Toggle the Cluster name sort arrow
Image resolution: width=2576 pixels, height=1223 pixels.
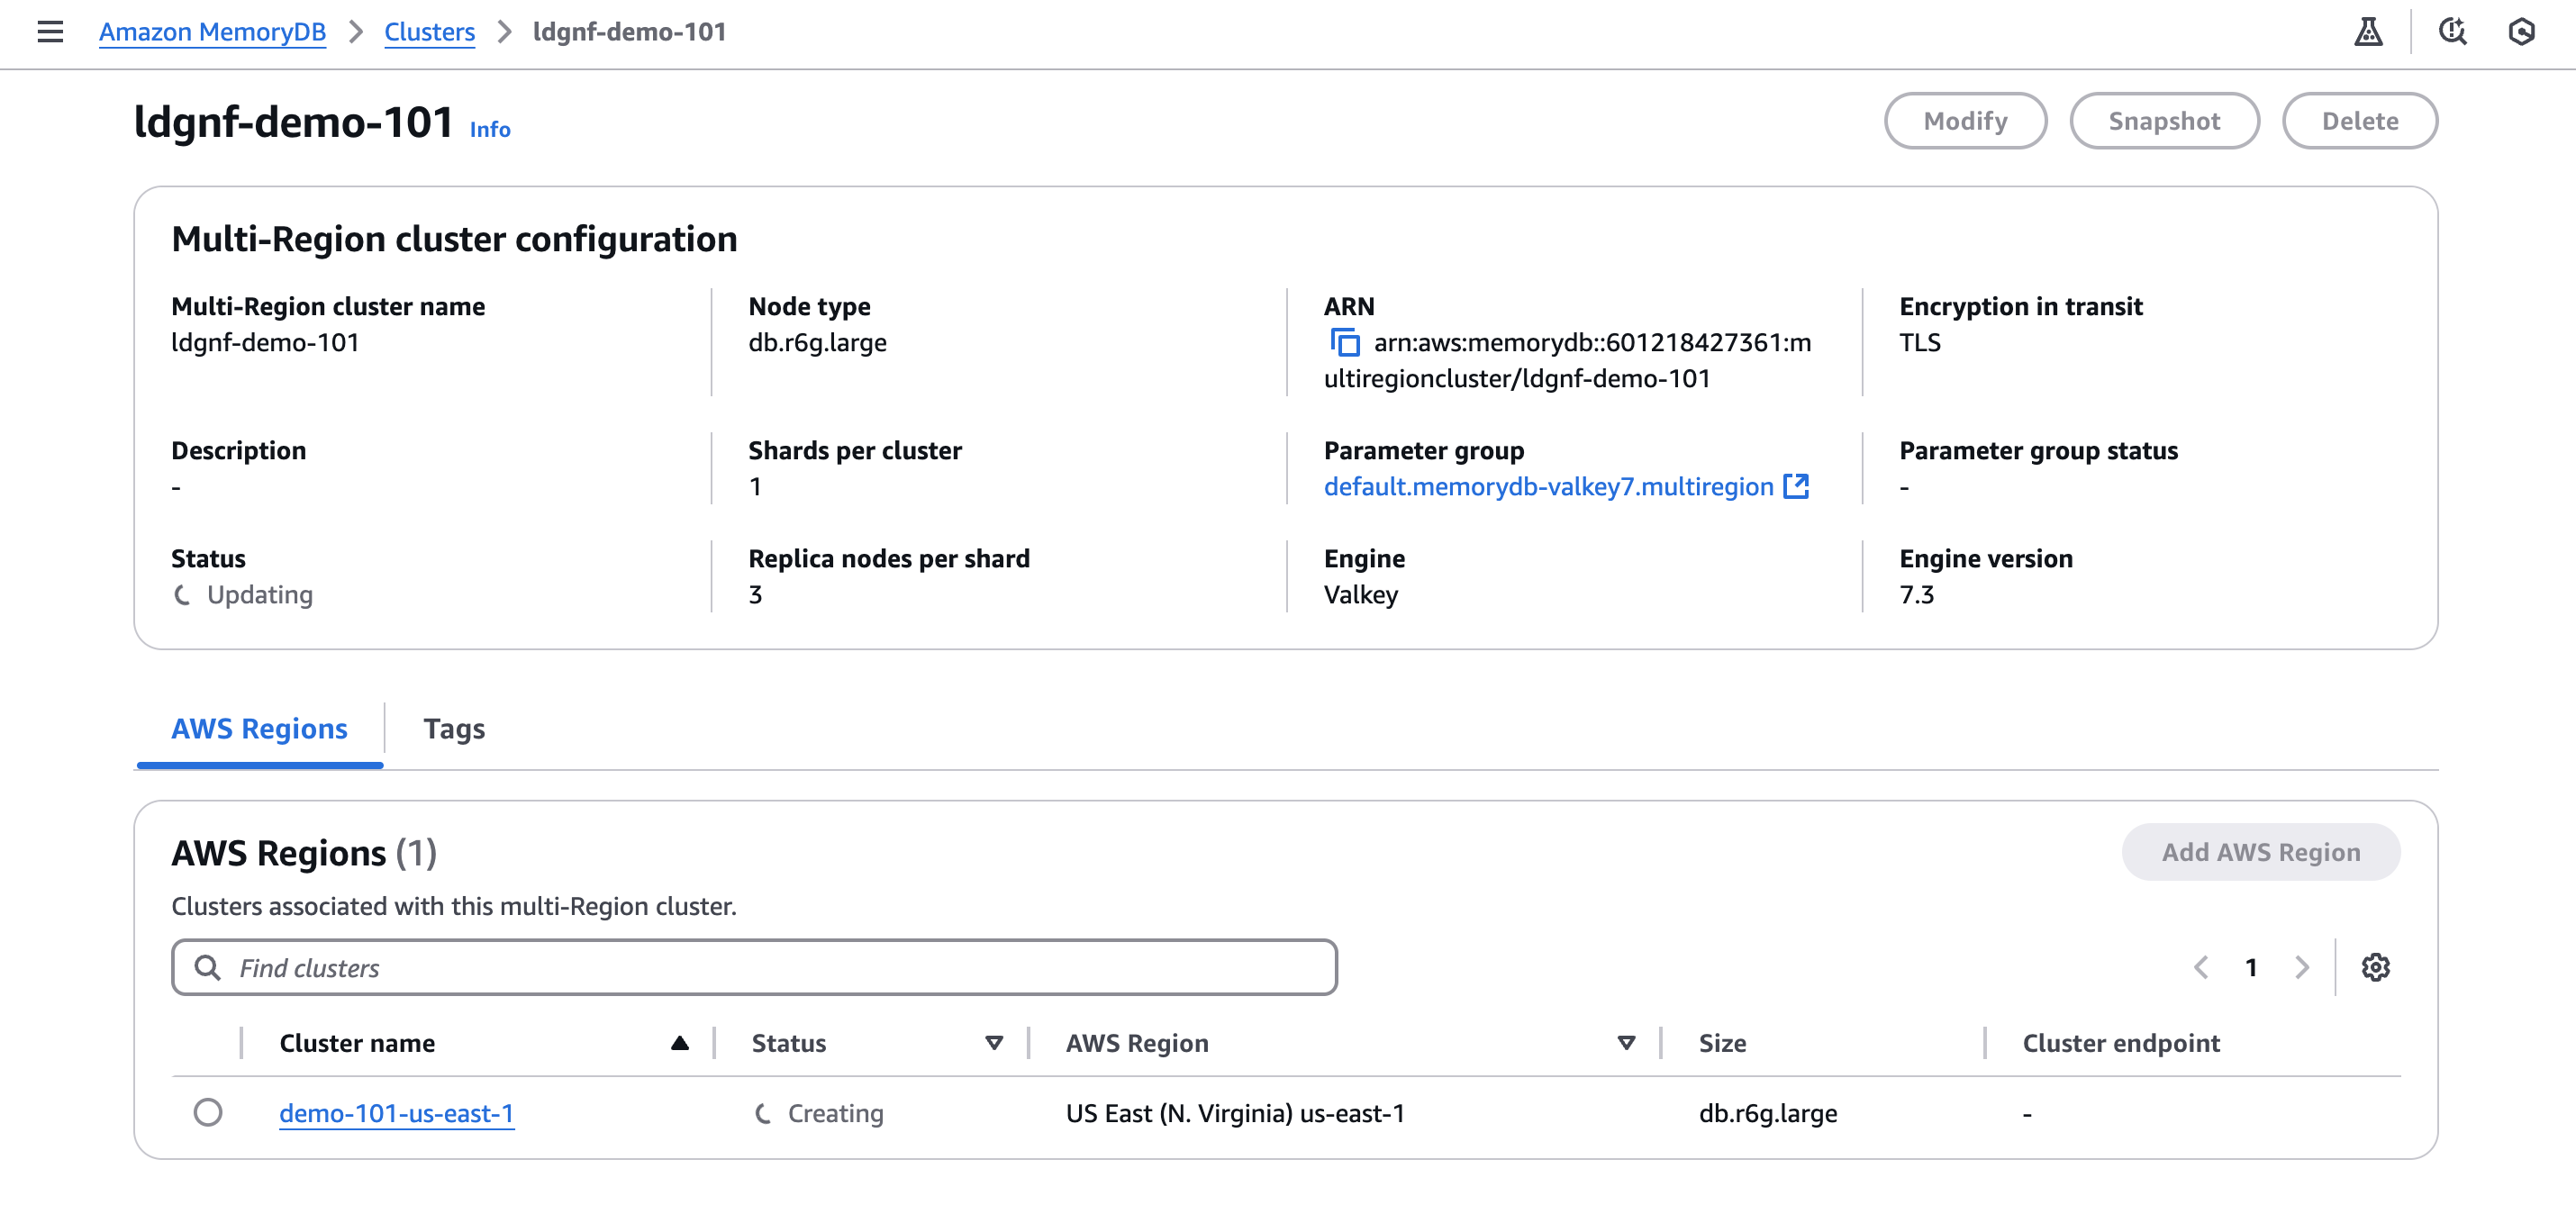point(679,1042)
